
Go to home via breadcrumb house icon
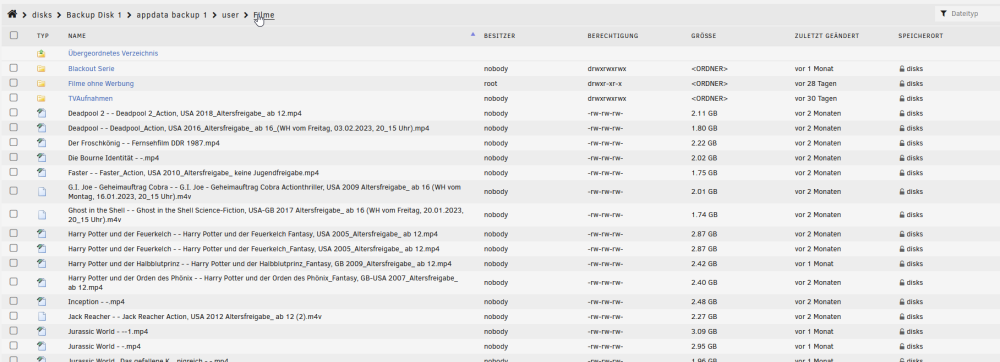coord(11,14)
